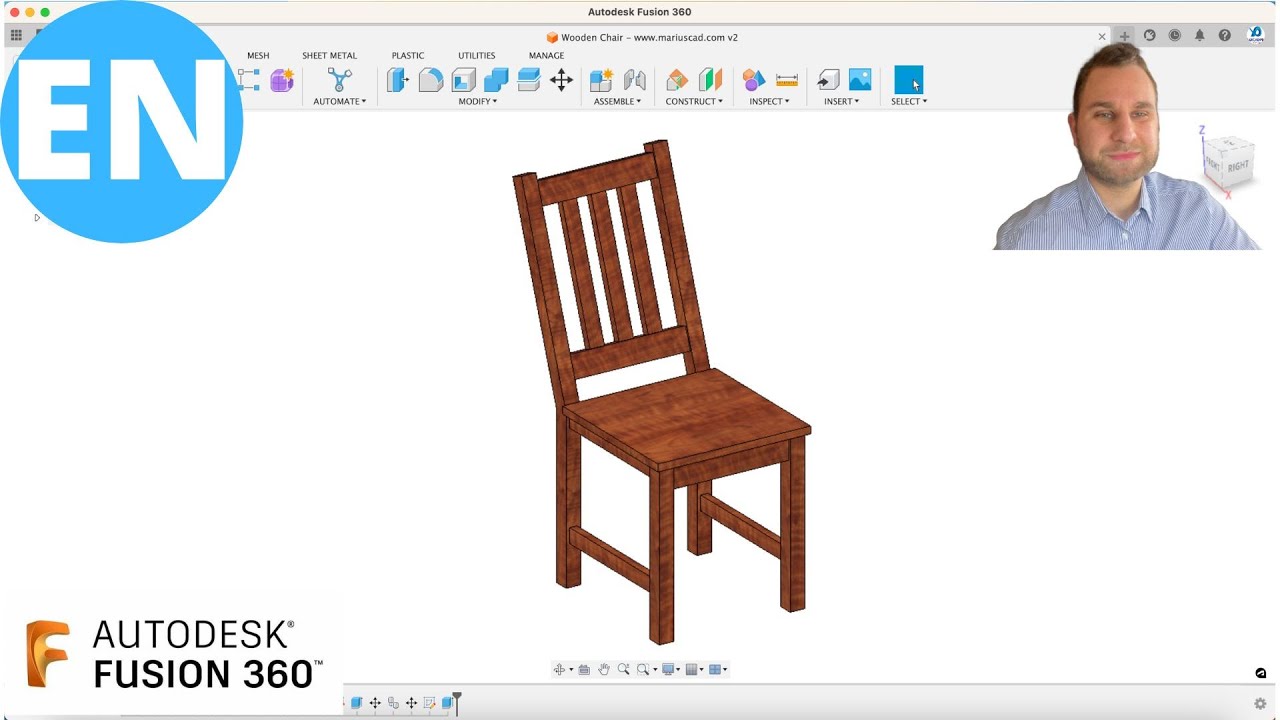1280x720 pixels.
Task: Switch to the PLASTIC tab
Action: 408,56
